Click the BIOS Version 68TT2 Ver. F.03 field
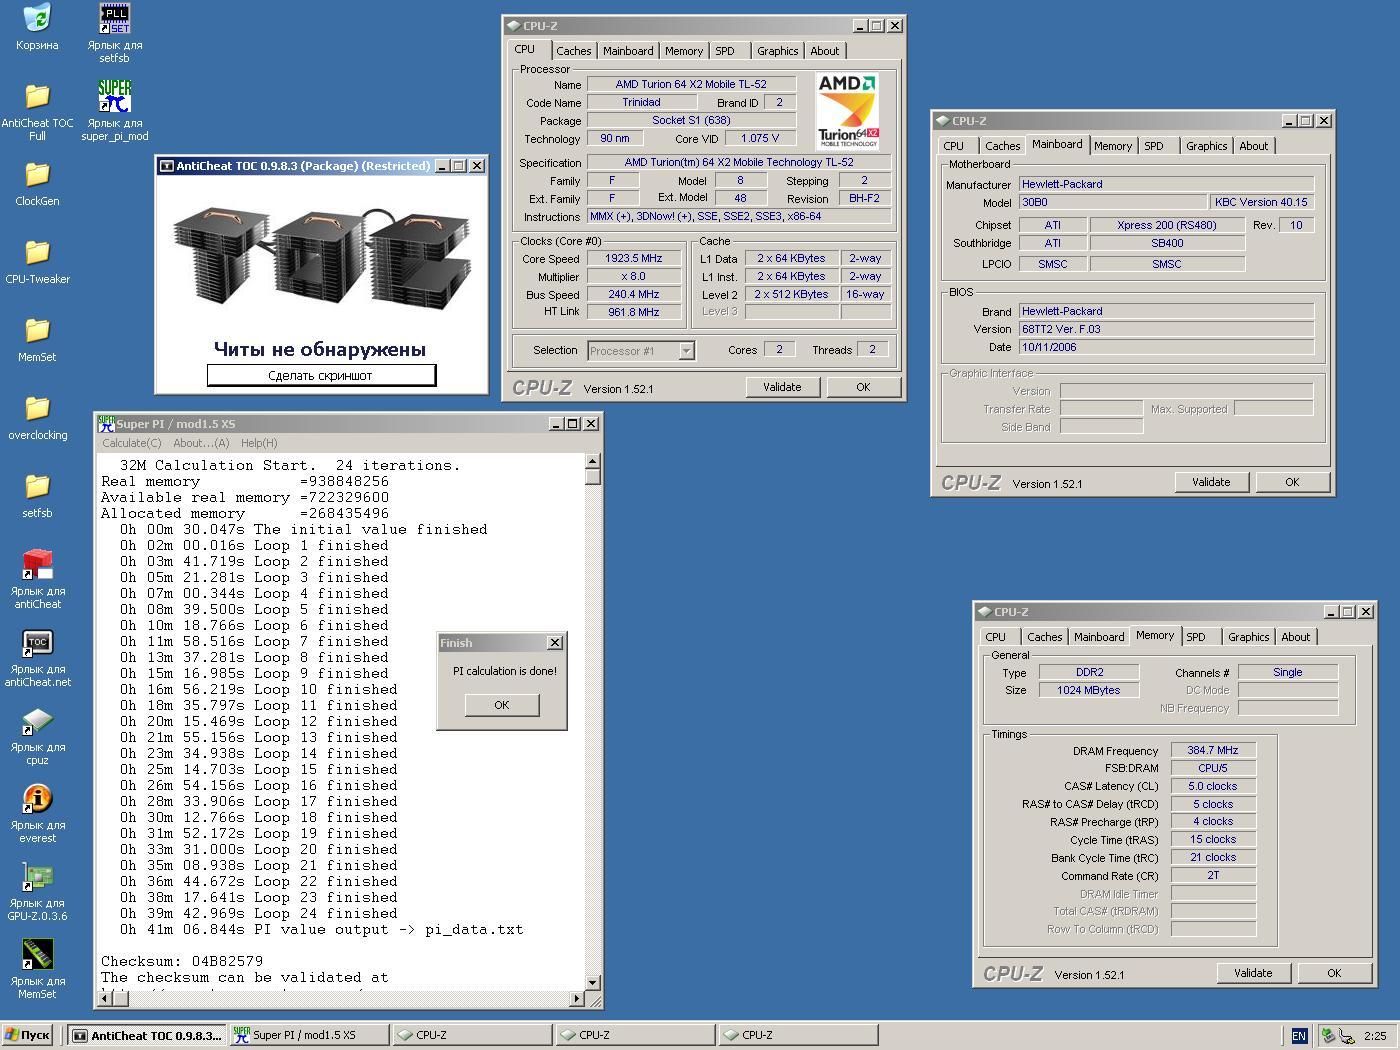The width and height of the screenshot is (1400, 1050). [1166, 329]
